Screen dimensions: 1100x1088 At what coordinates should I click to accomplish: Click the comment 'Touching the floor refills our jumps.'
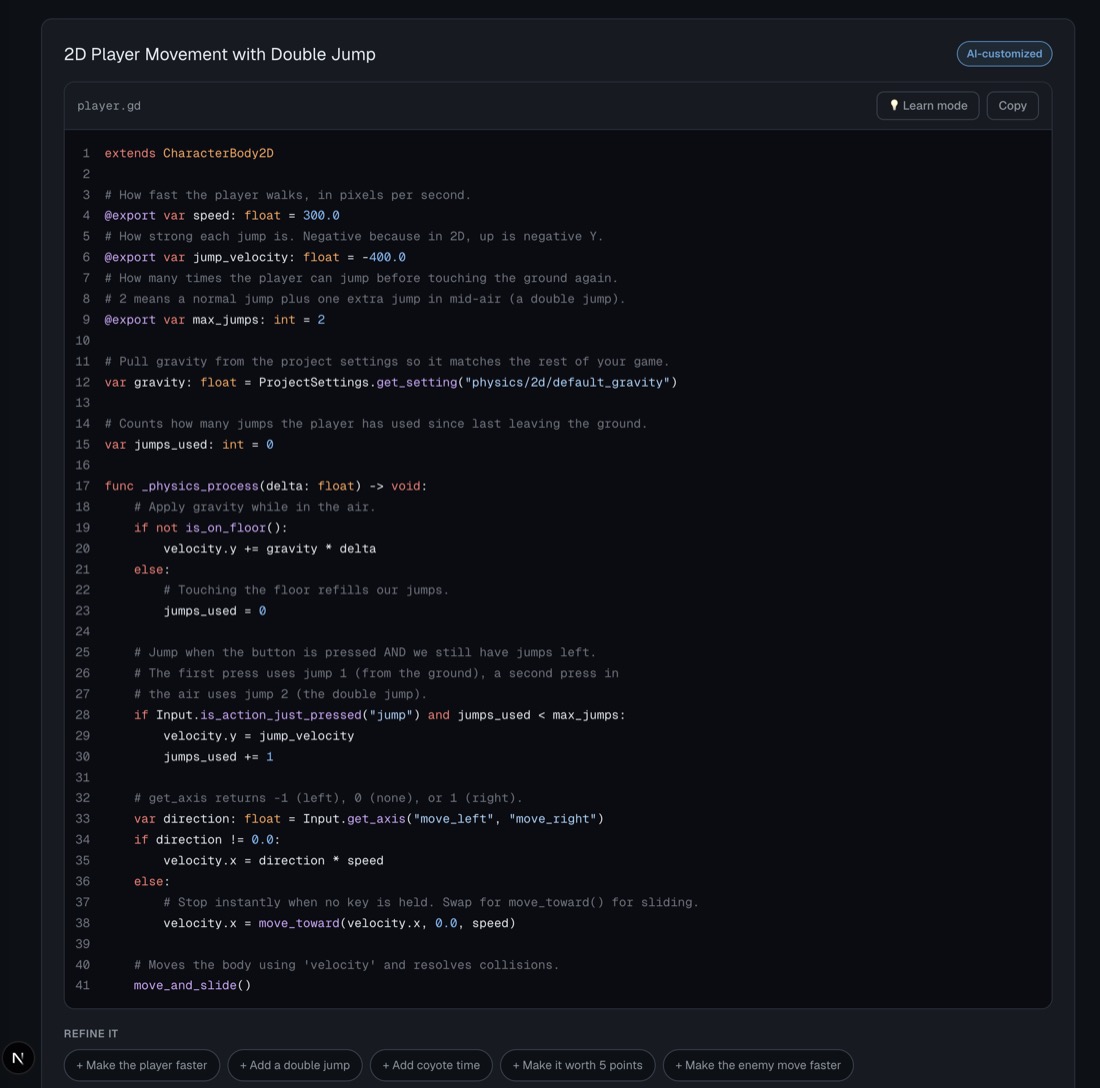point(306,590)
